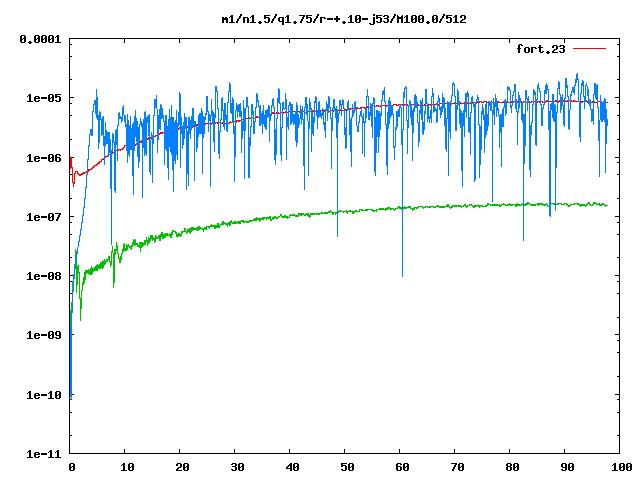Click the red legend line sample

[x=589, y=49]
